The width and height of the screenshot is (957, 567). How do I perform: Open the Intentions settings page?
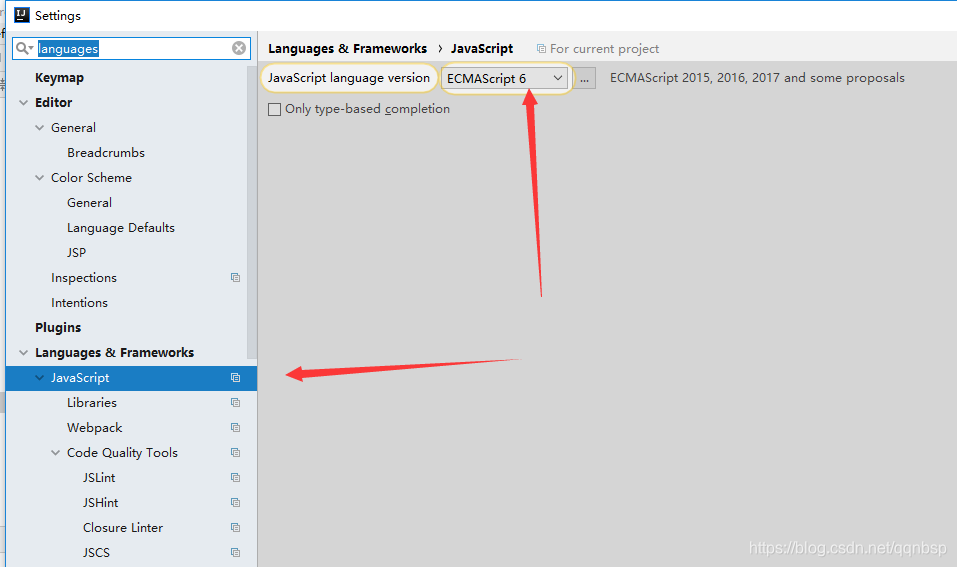[79, 303]
